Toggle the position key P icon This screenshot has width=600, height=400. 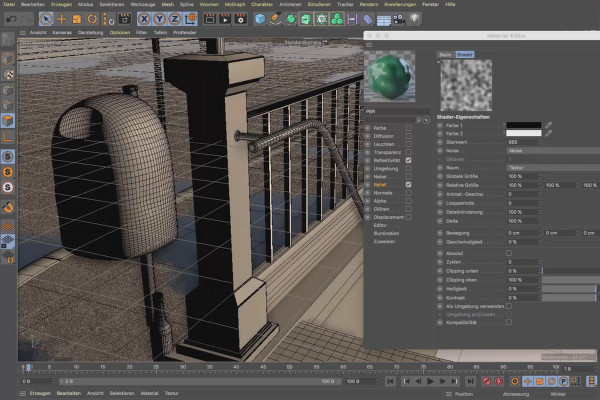pos(563,381)
